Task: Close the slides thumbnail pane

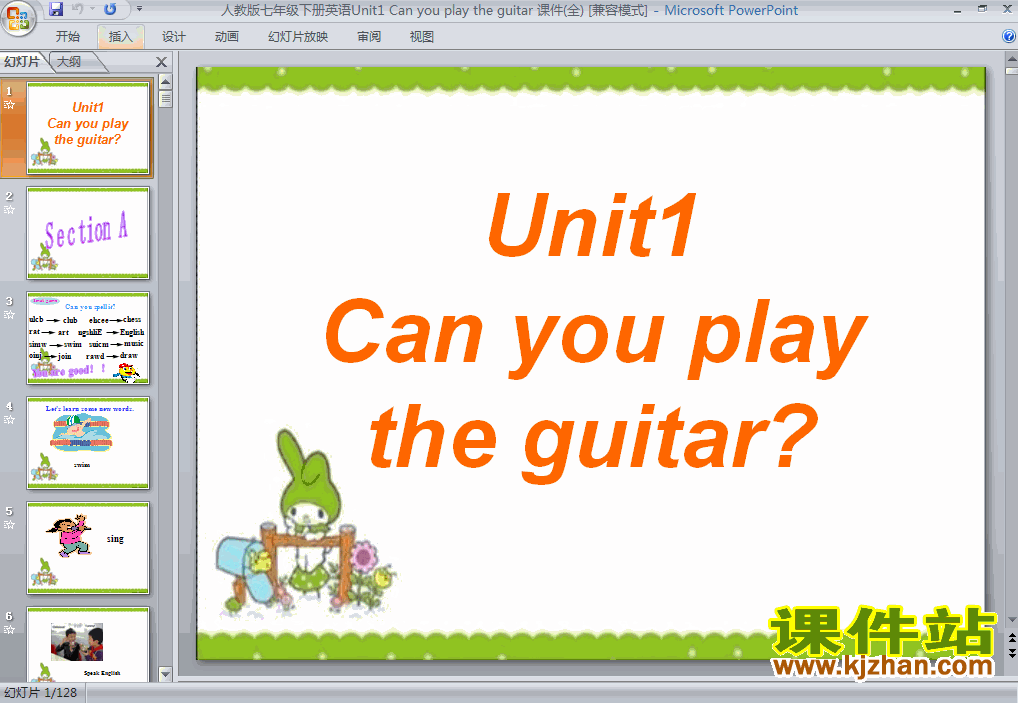Action: (162, 62)
